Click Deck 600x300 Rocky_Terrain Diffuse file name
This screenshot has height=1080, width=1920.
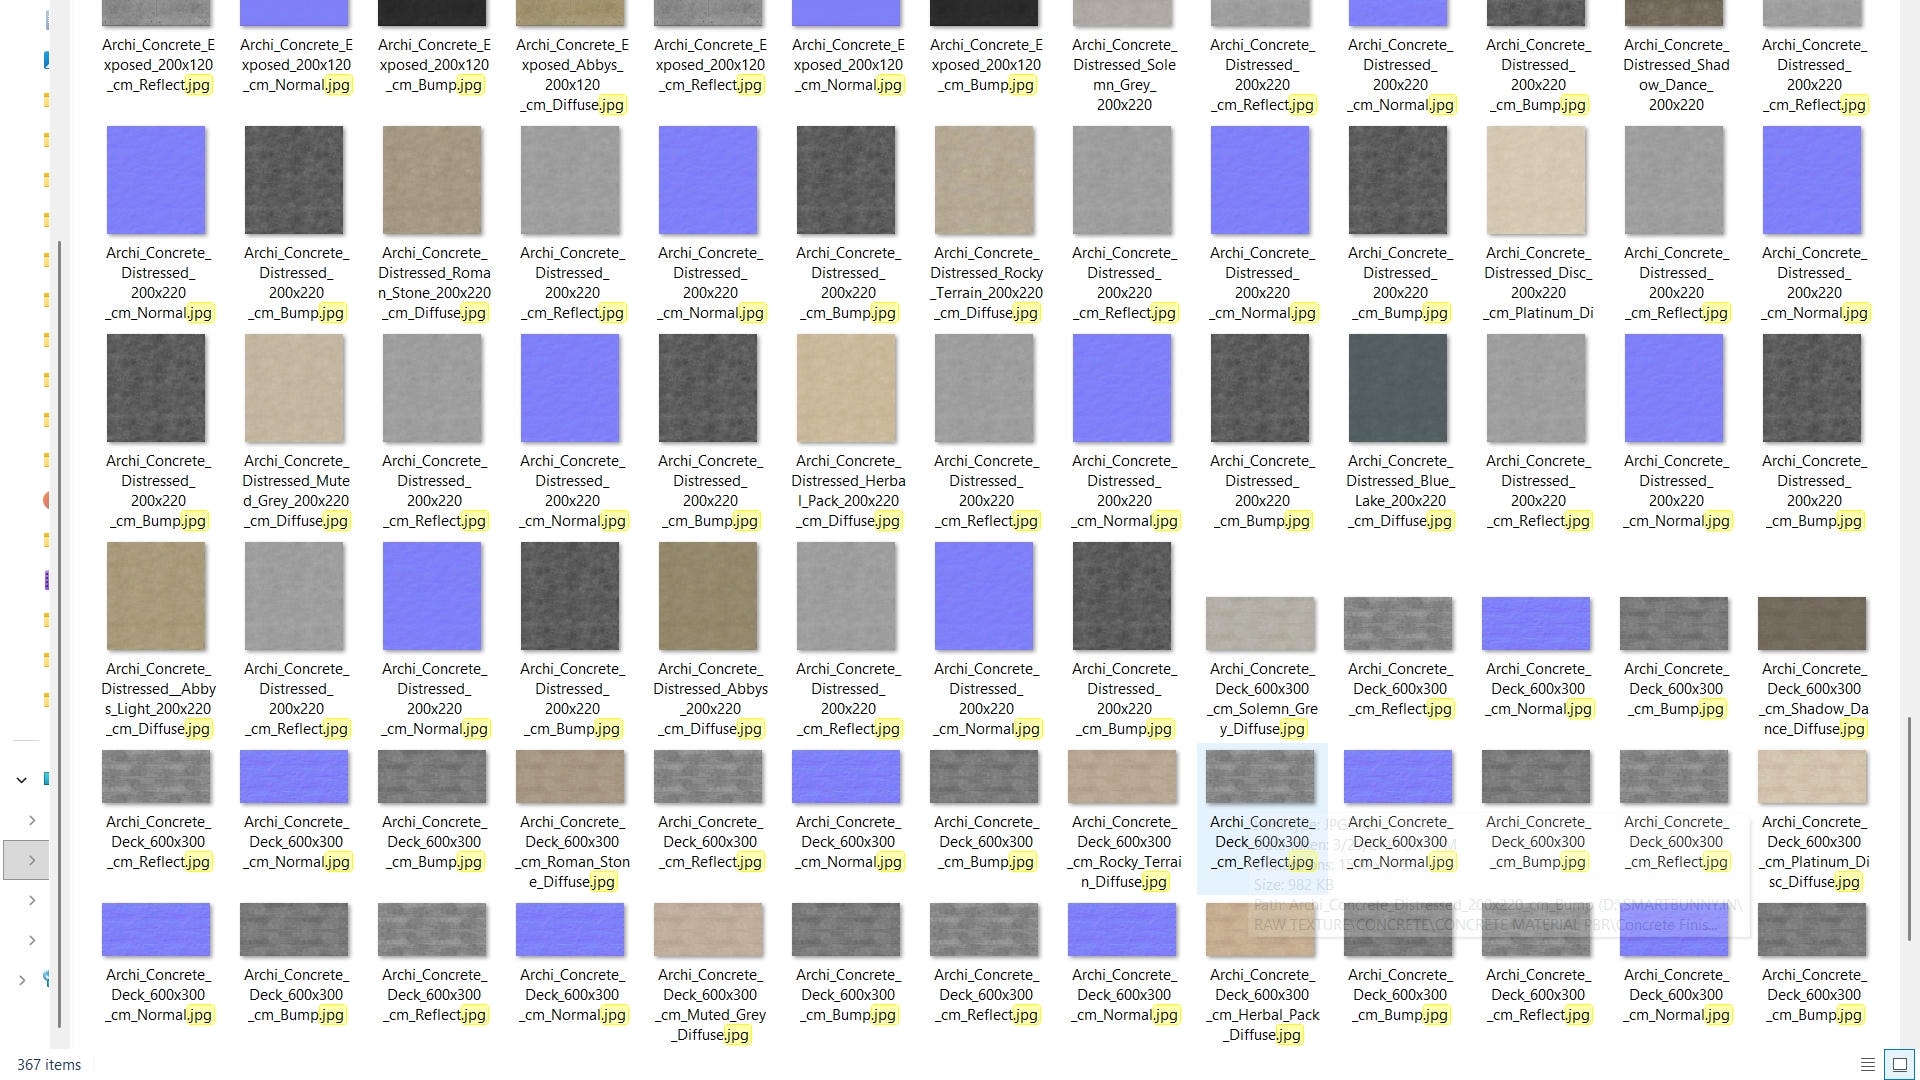pyautogui.click(x=1124, y=852)
